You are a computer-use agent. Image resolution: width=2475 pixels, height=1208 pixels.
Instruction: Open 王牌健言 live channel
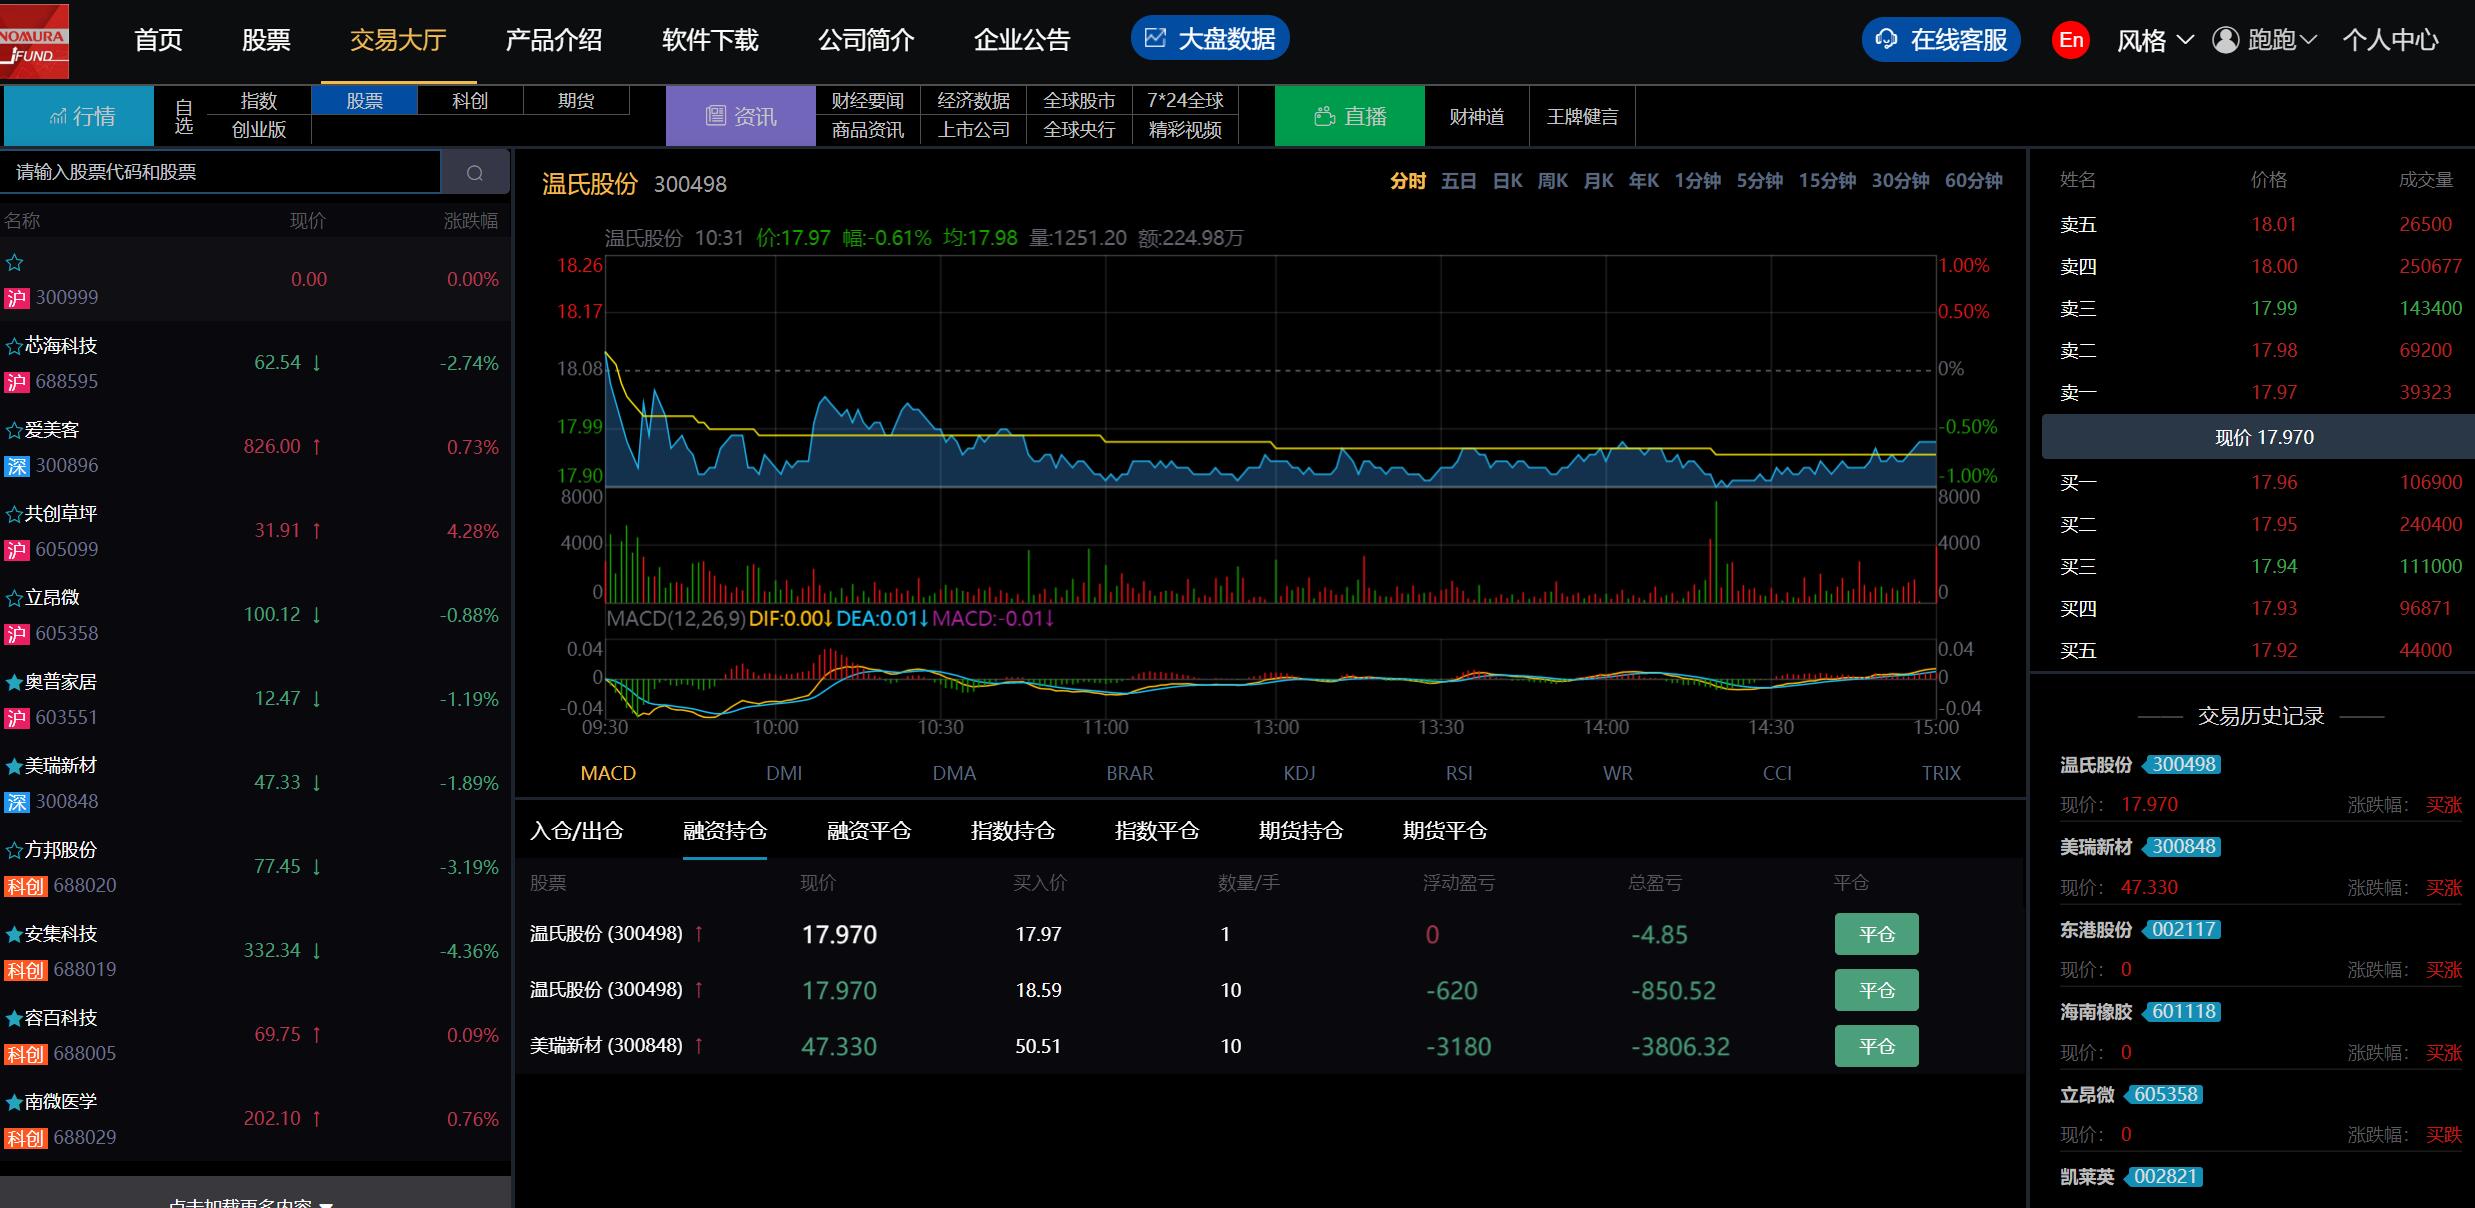(1582, 116)
